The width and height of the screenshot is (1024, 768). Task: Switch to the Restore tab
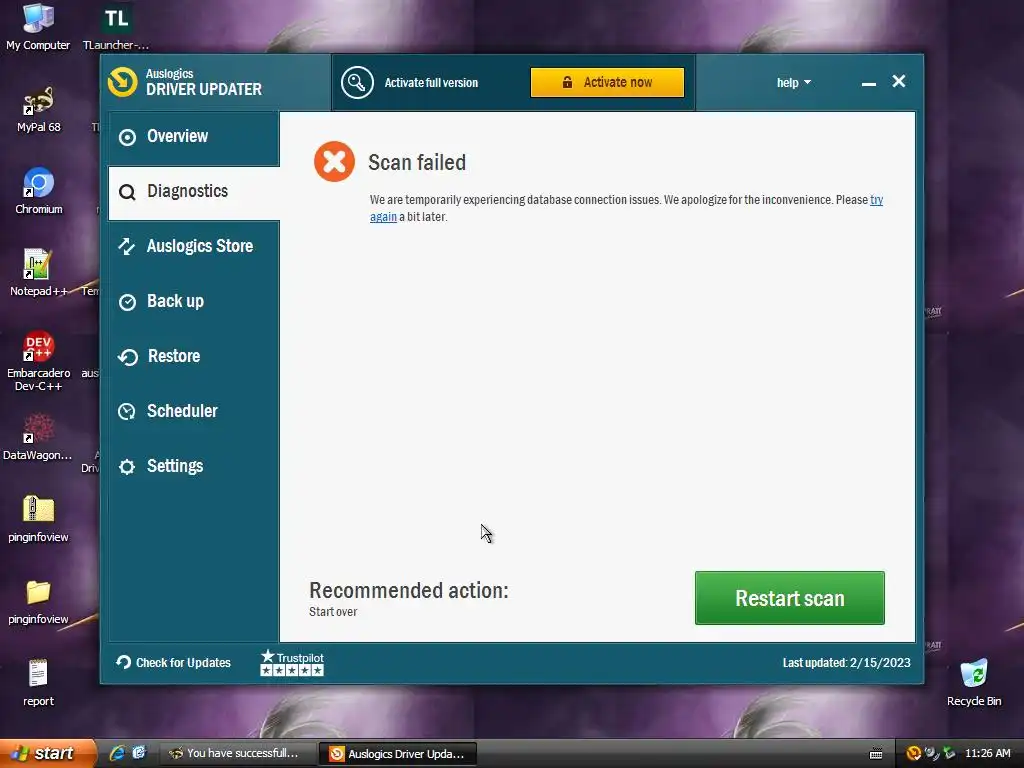194,356
